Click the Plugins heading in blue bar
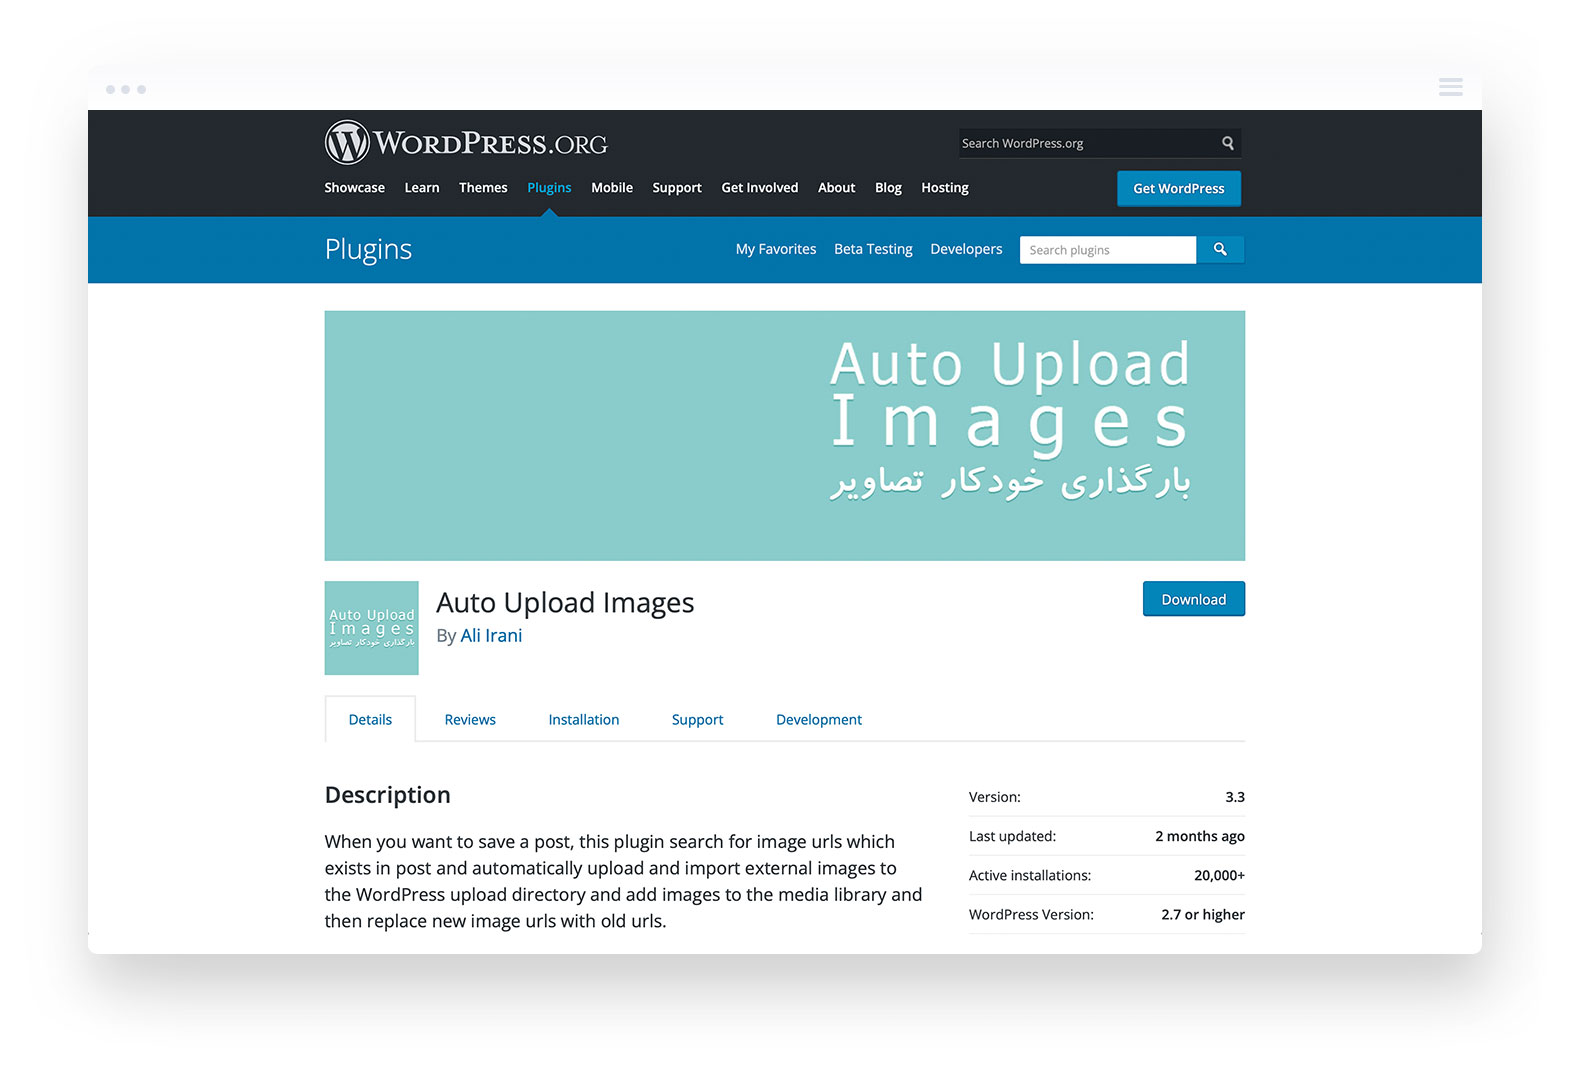This screenshot has width=1570, height=1074. tap(368, 250)
